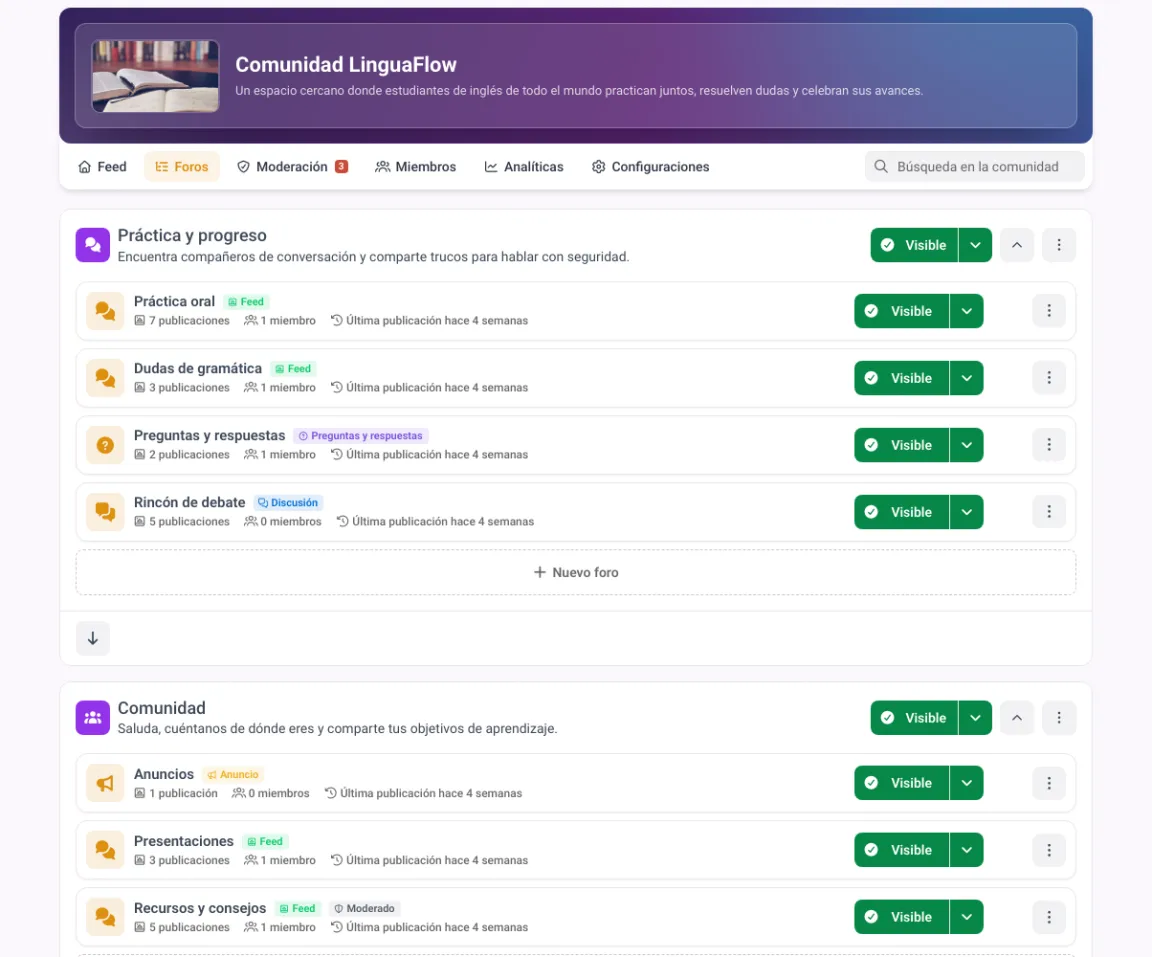The image size is (1152, 957).
Task: Click the Práctica oral forum icon
Action: [x=105, y=311]
